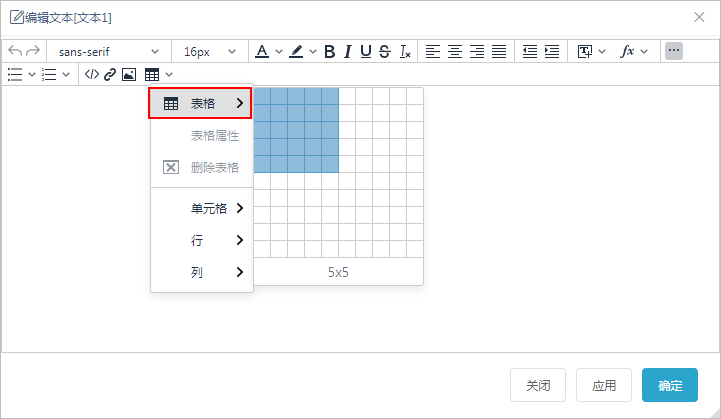721x419 pixels.
Task: Select 表格属性 menu entry
Action: point(202,135)
